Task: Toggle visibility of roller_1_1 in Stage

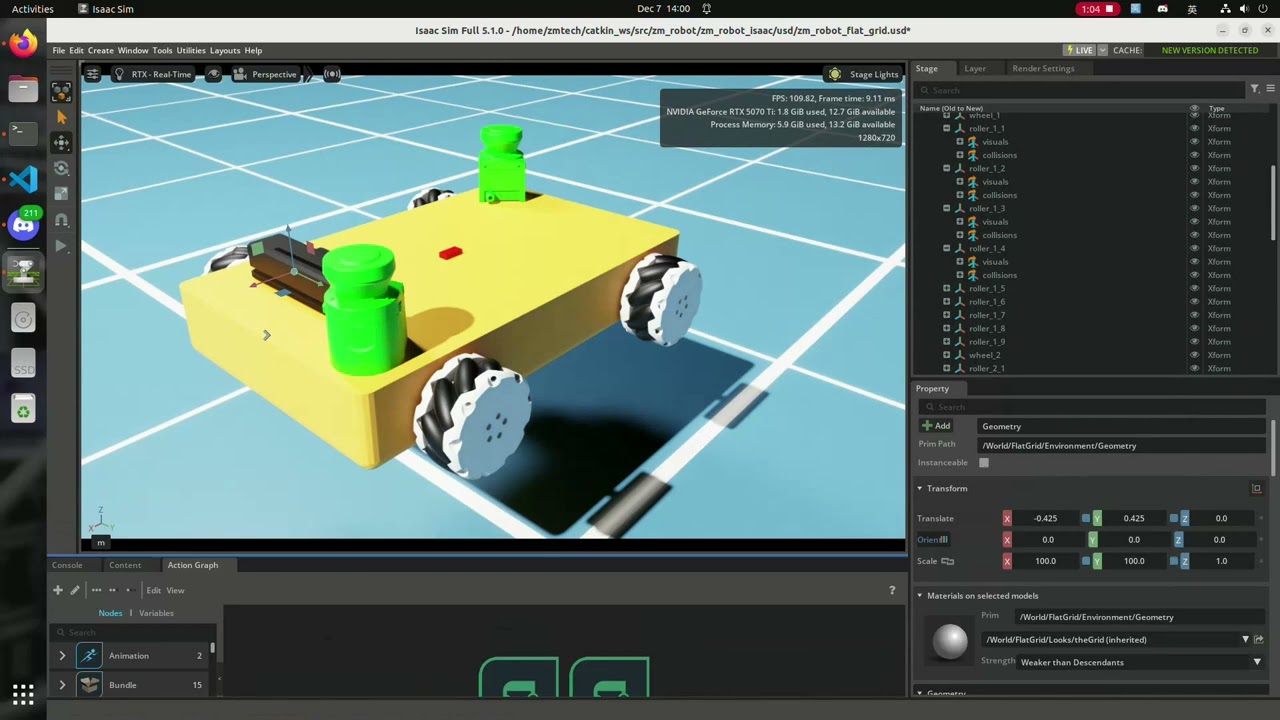Action: point(1193,128)
